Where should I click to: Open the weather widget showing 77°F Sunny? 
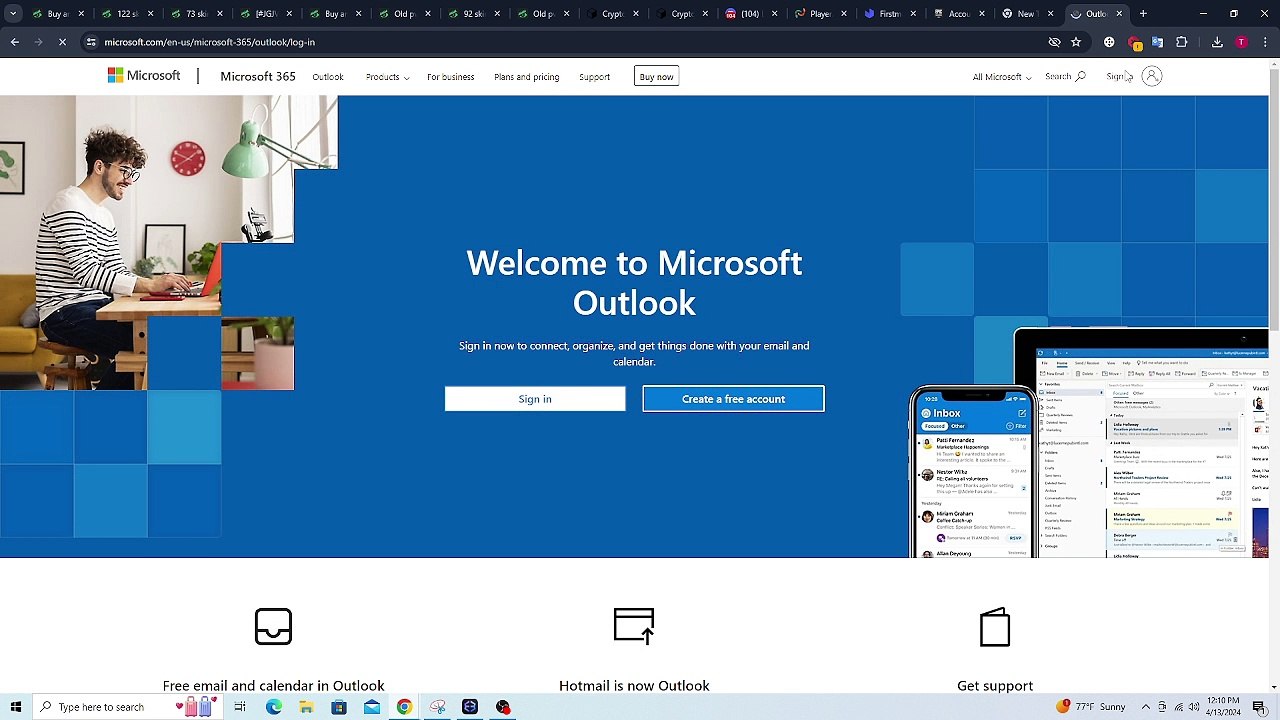coord(1090,707)
